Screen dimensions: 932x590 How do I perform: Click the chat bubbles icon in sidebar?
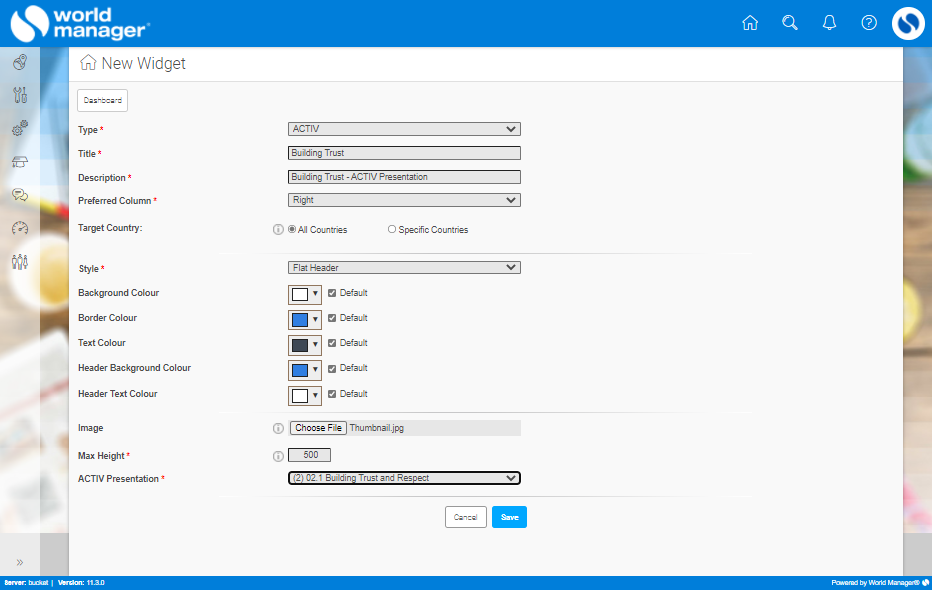[x=19, y=195]
